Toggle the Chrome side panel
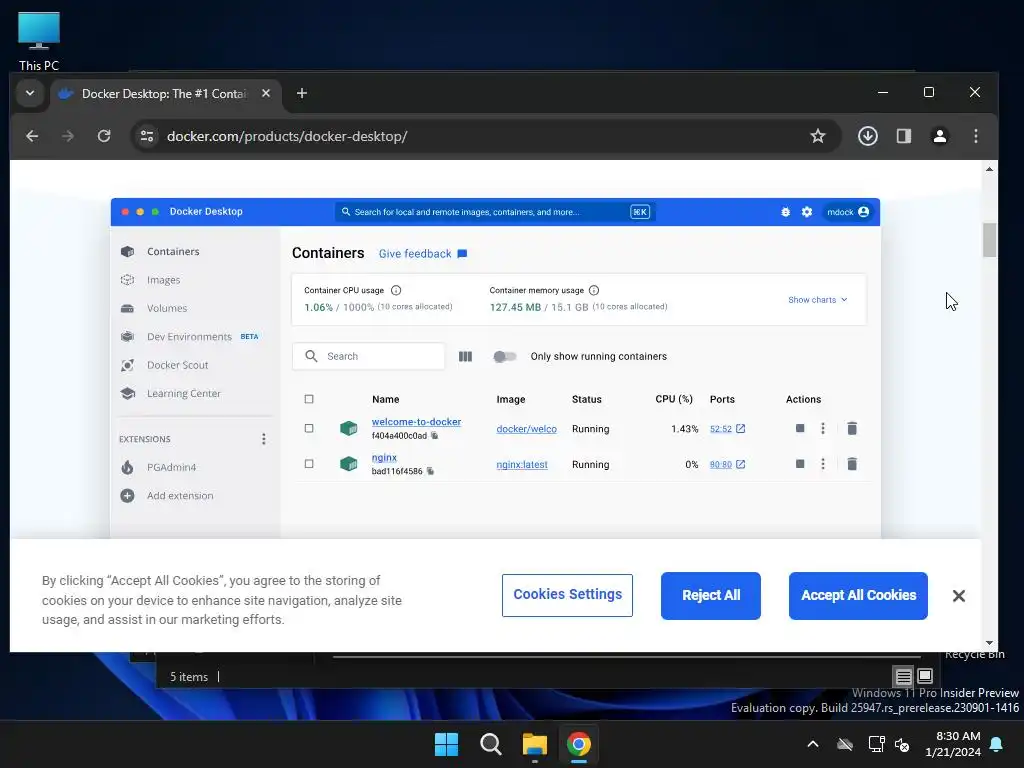 click(x=904, y=136)
